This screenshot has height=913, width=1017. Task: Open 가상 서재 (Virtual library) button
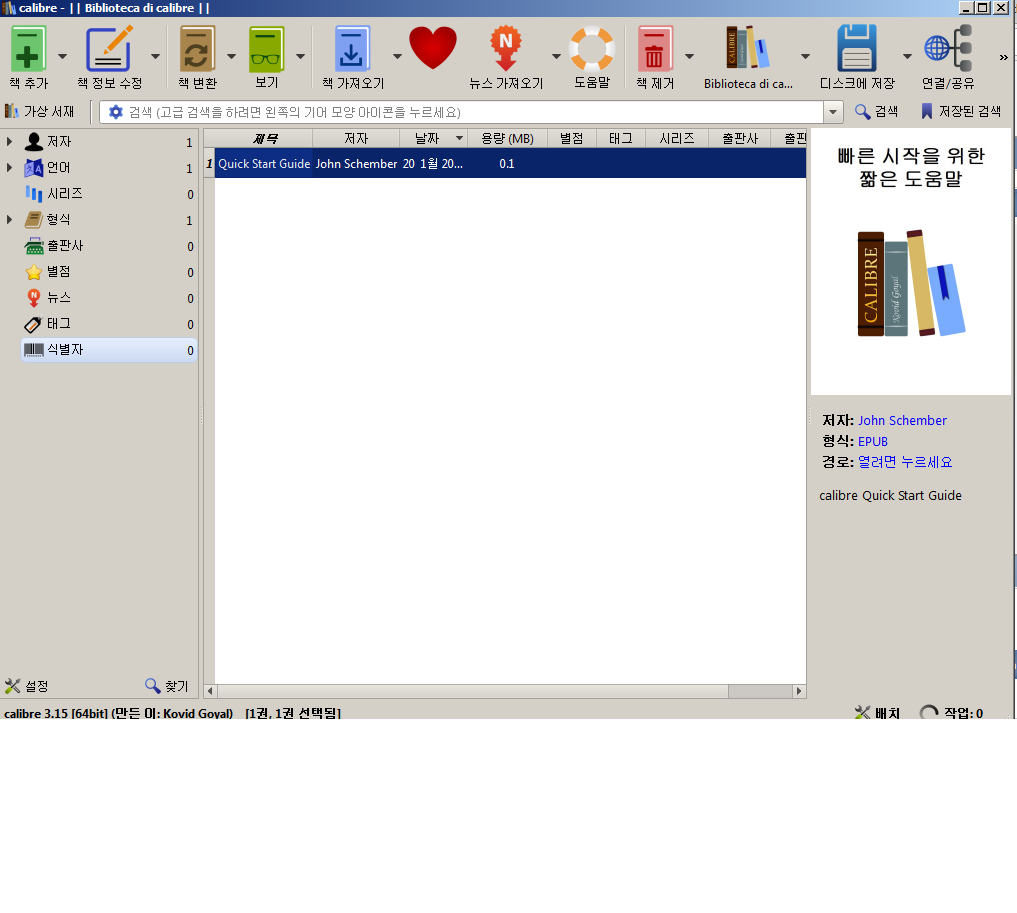(40, 112)
